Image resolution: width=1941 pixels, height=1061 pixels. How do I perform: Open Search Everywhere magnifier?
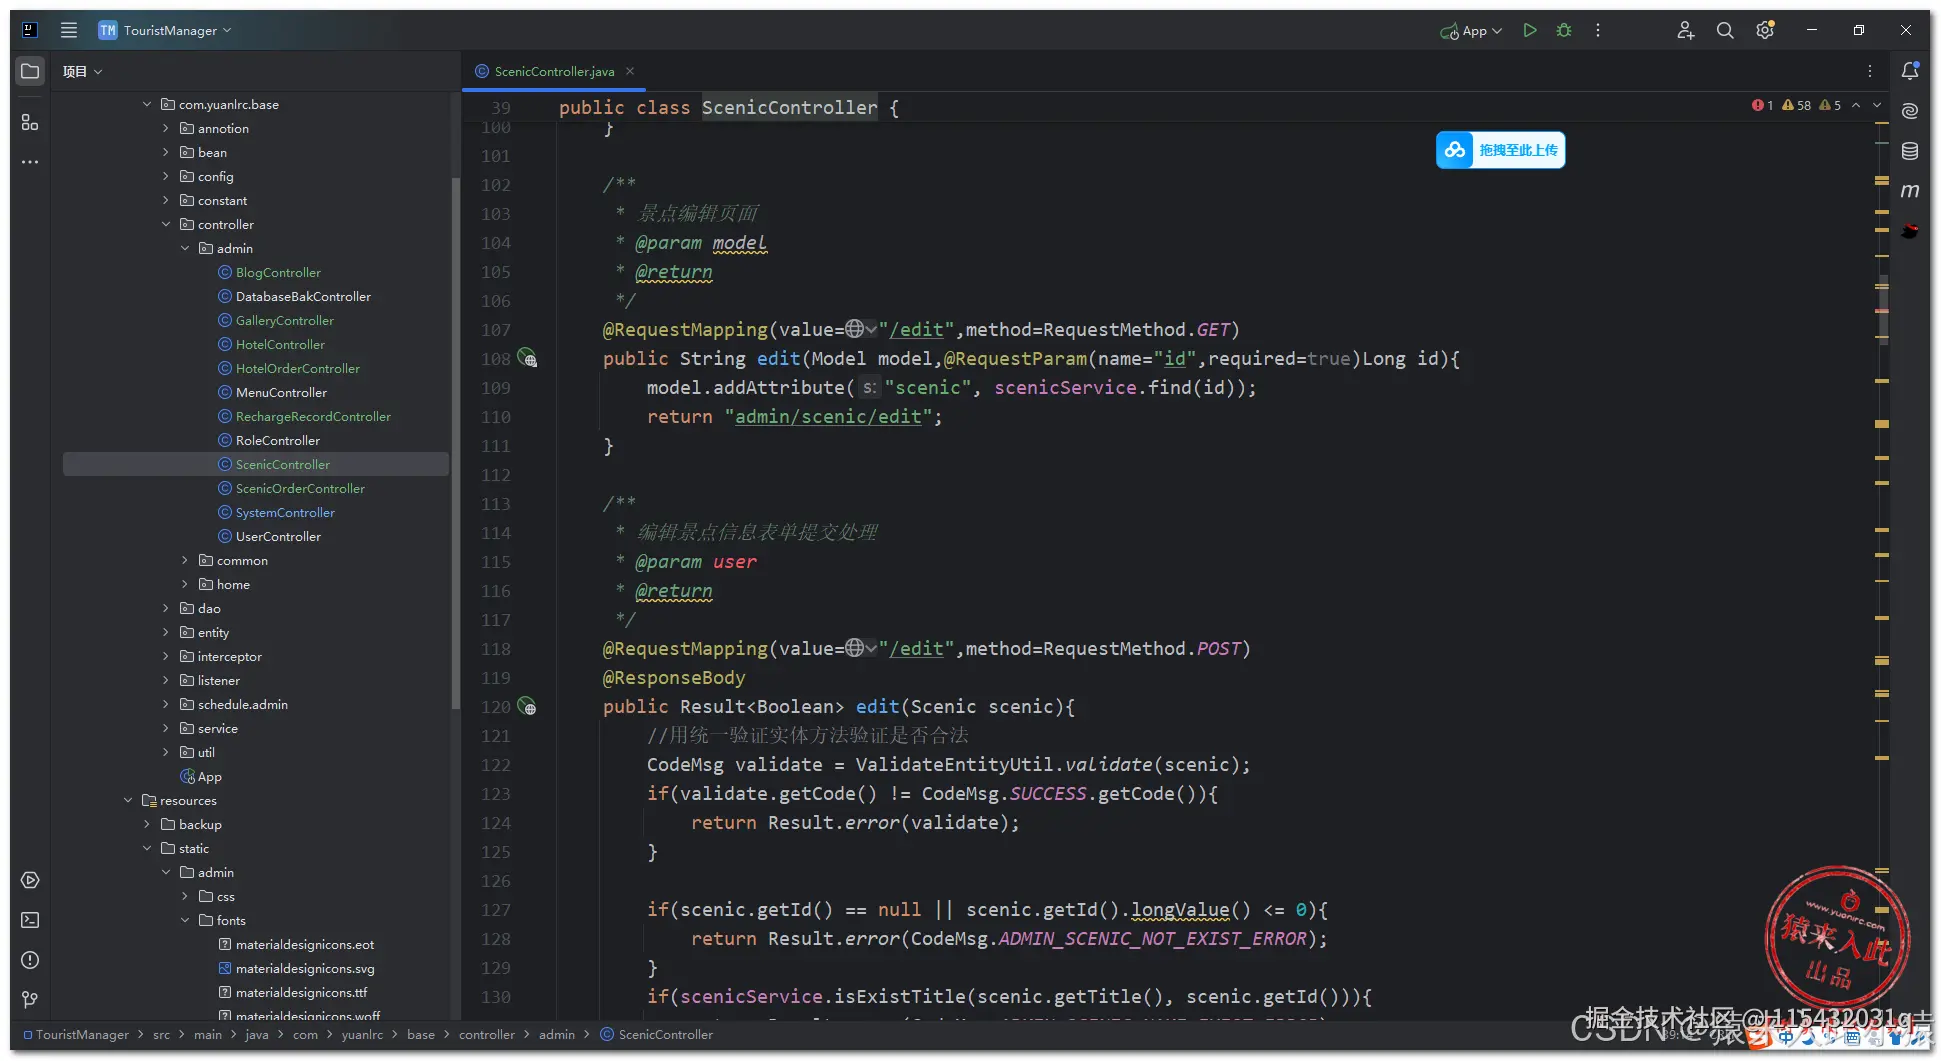pos(1725,30)
